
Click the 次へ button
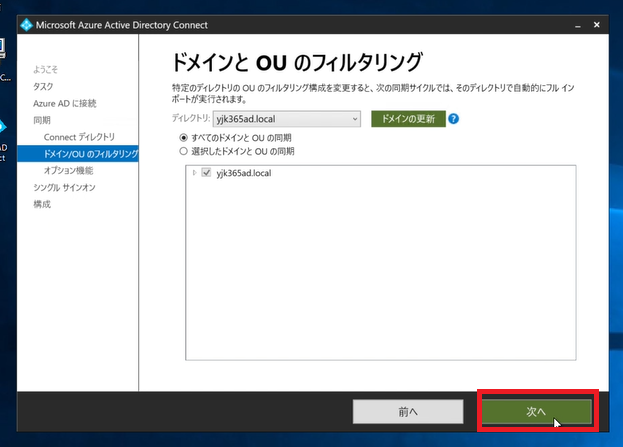point(536,411)
